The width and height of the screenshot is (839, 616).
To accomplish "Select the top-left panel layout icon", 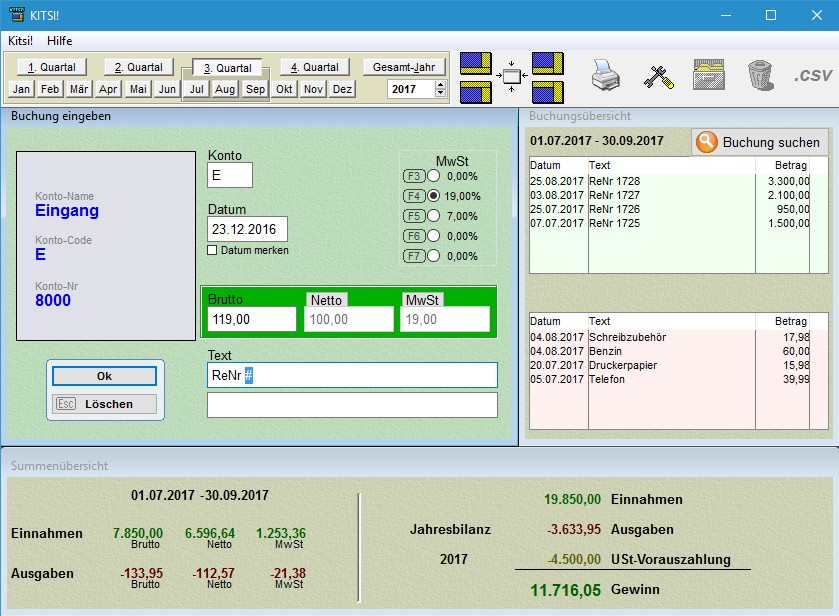I will coord(476,64).
